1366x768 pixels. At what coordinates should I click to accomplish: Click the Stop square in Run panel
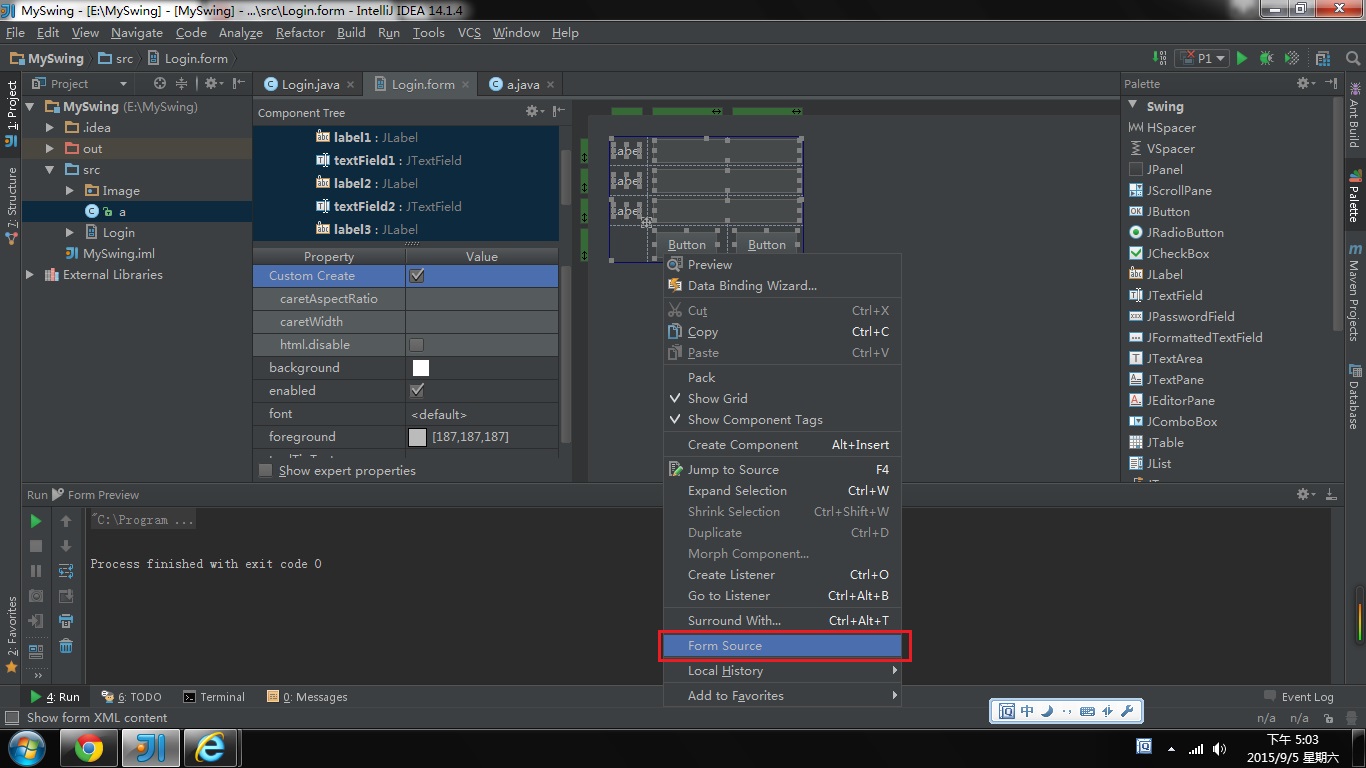pos(36,546)
